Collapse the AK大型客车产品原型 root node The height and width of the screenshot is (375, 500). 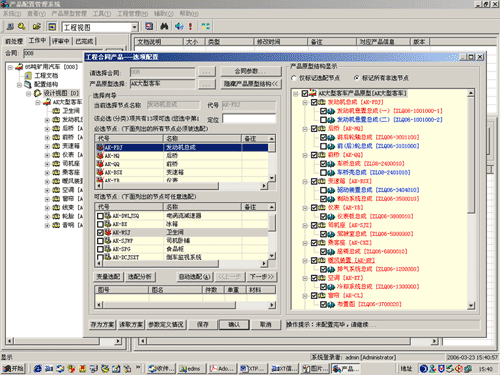click(296, 93)
